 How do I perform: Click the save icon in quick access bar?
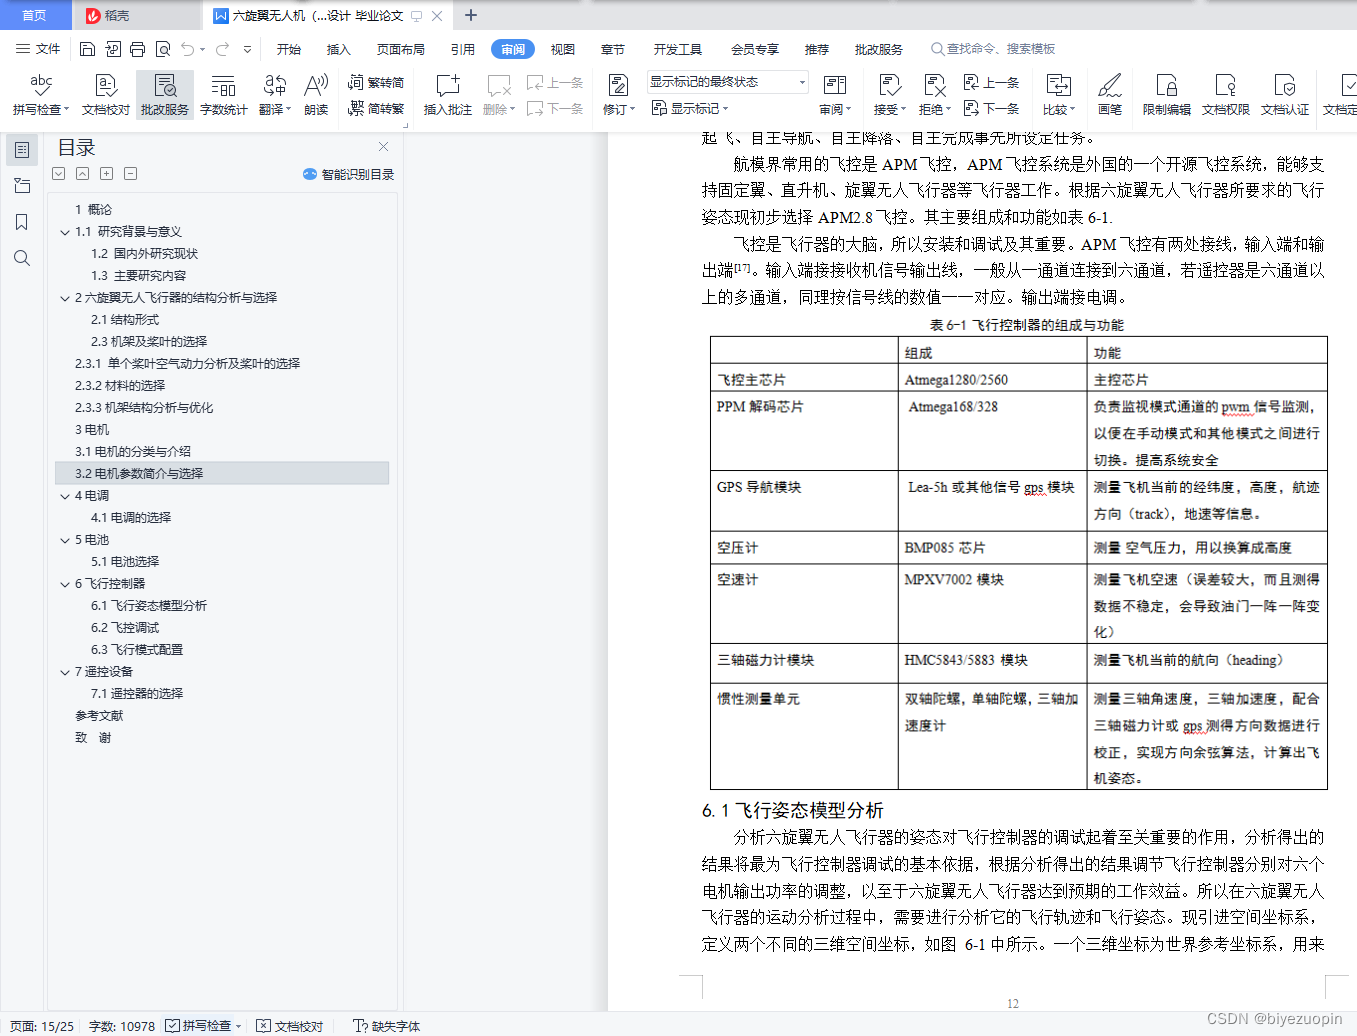click(87, 49)
